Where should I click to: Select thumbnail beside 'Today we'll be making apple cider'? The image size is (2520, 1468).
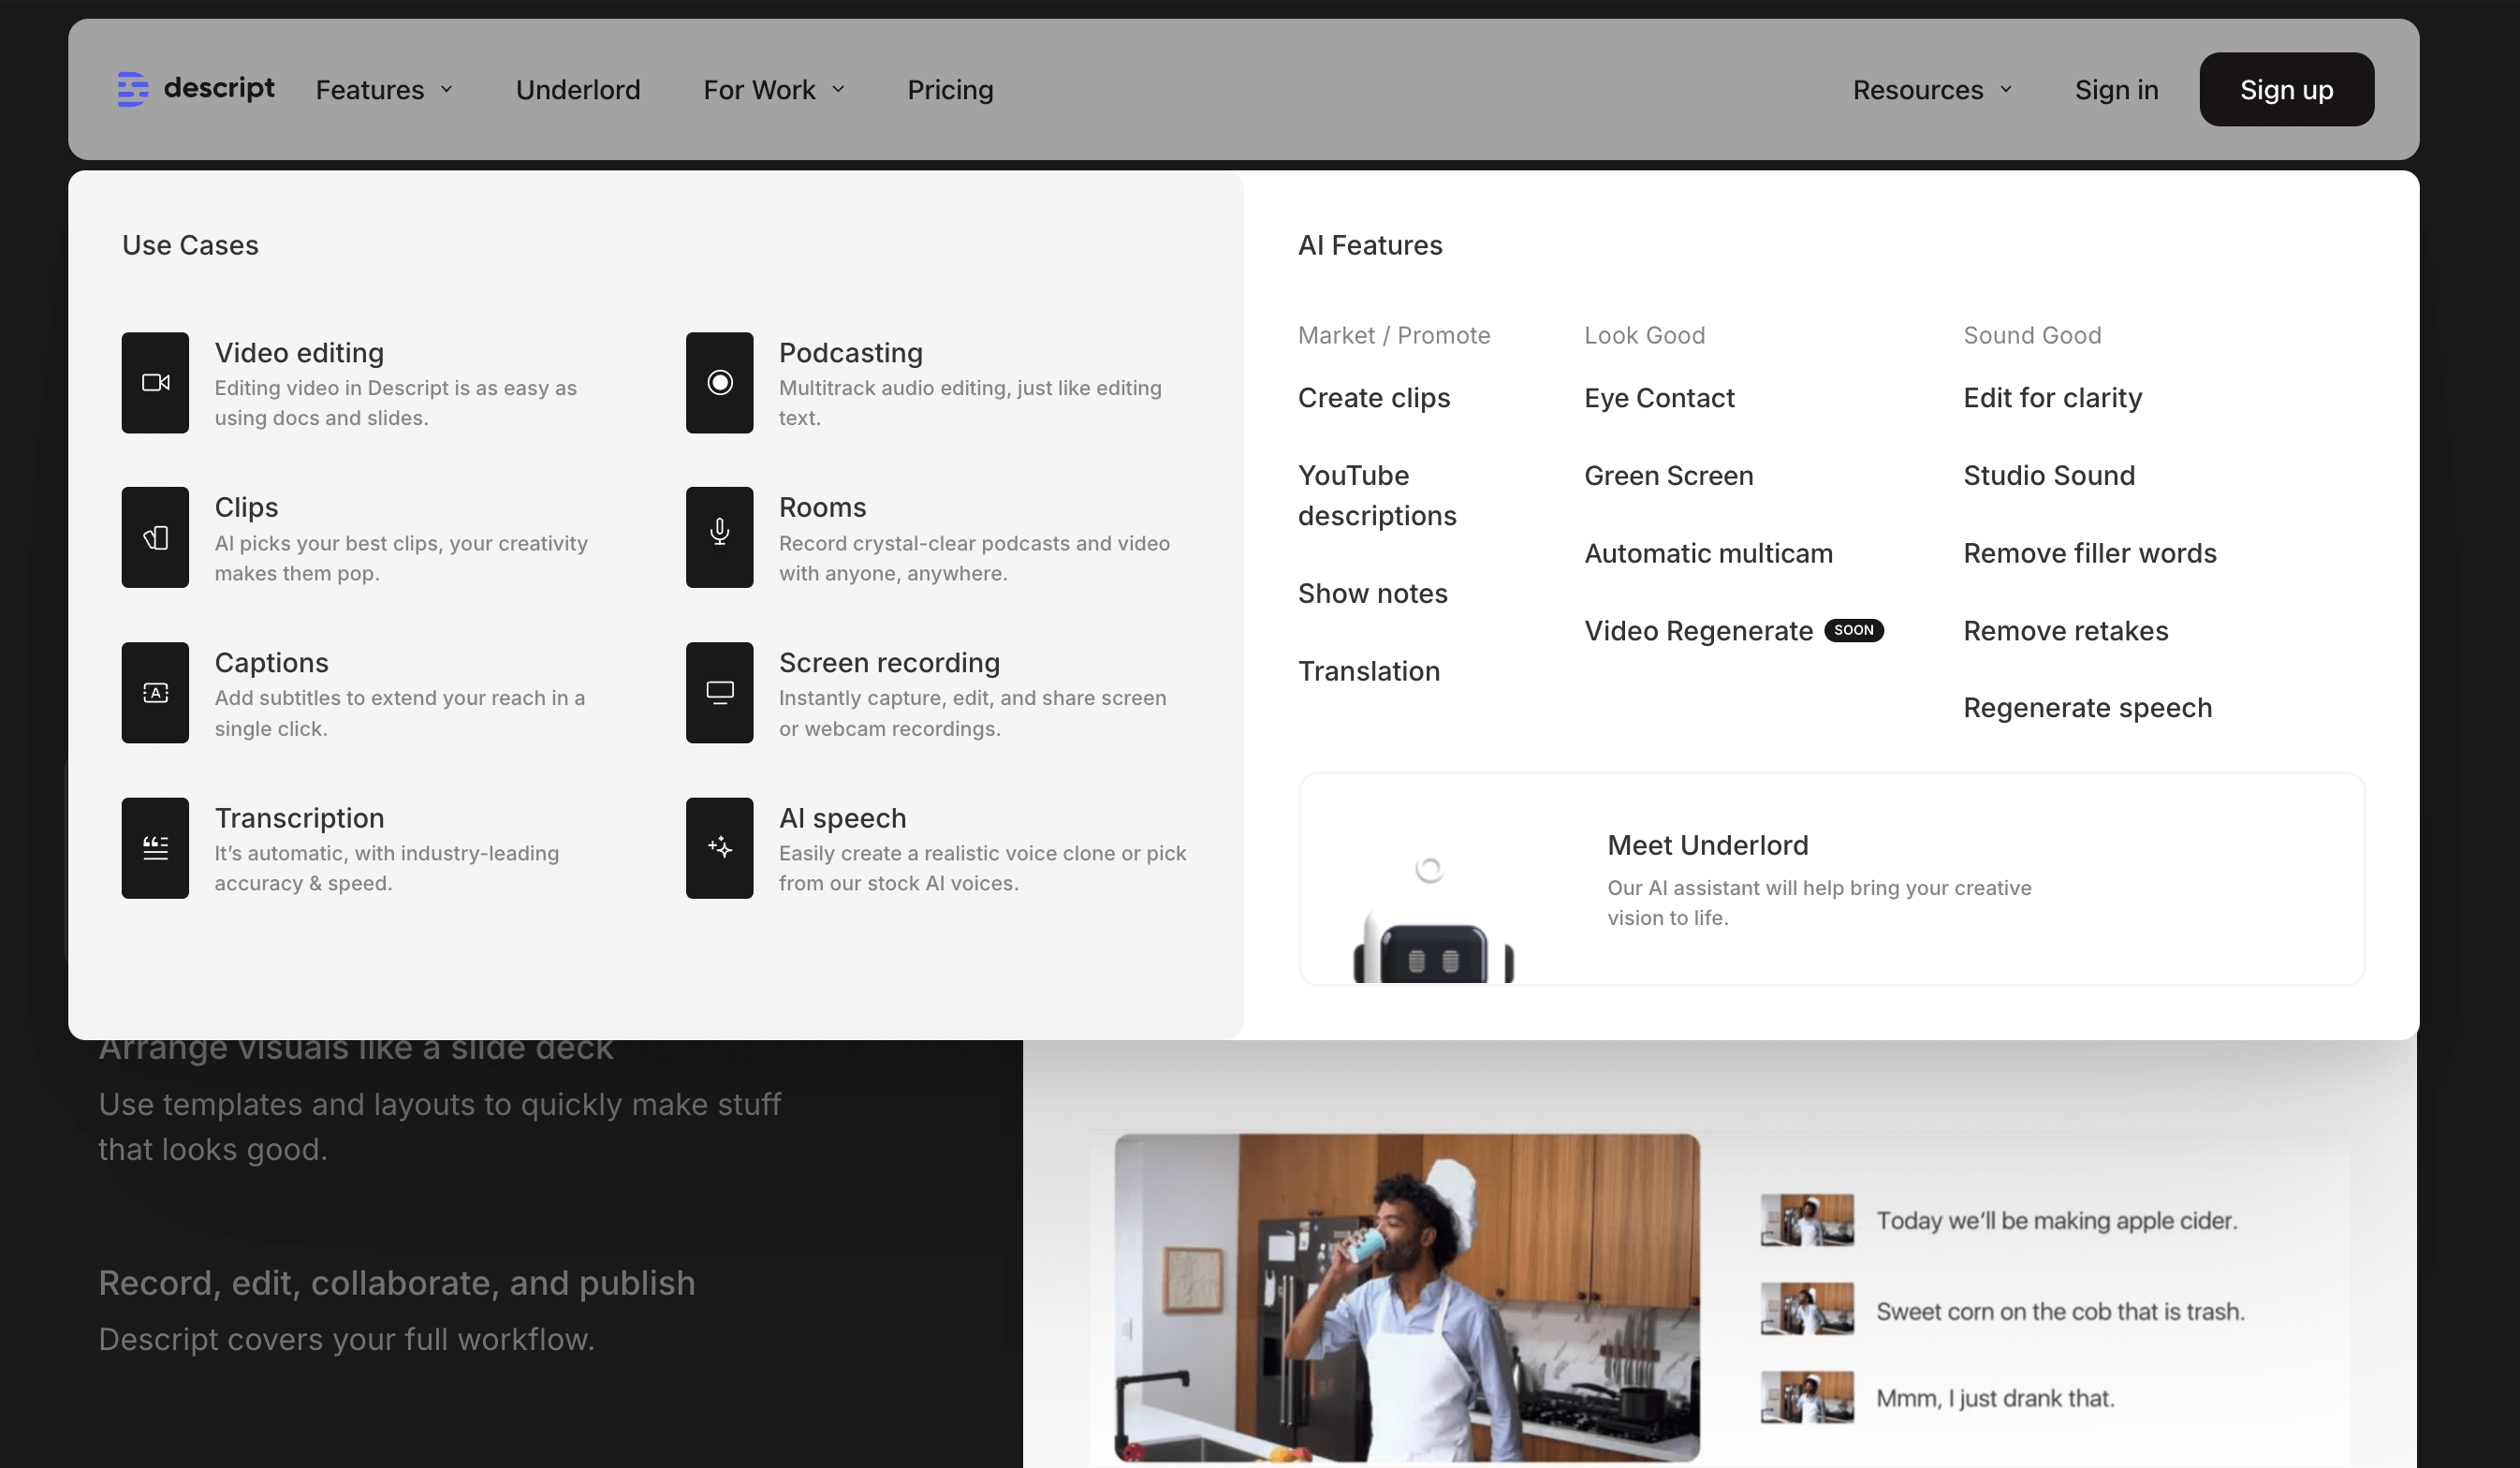point(1806,1220)
